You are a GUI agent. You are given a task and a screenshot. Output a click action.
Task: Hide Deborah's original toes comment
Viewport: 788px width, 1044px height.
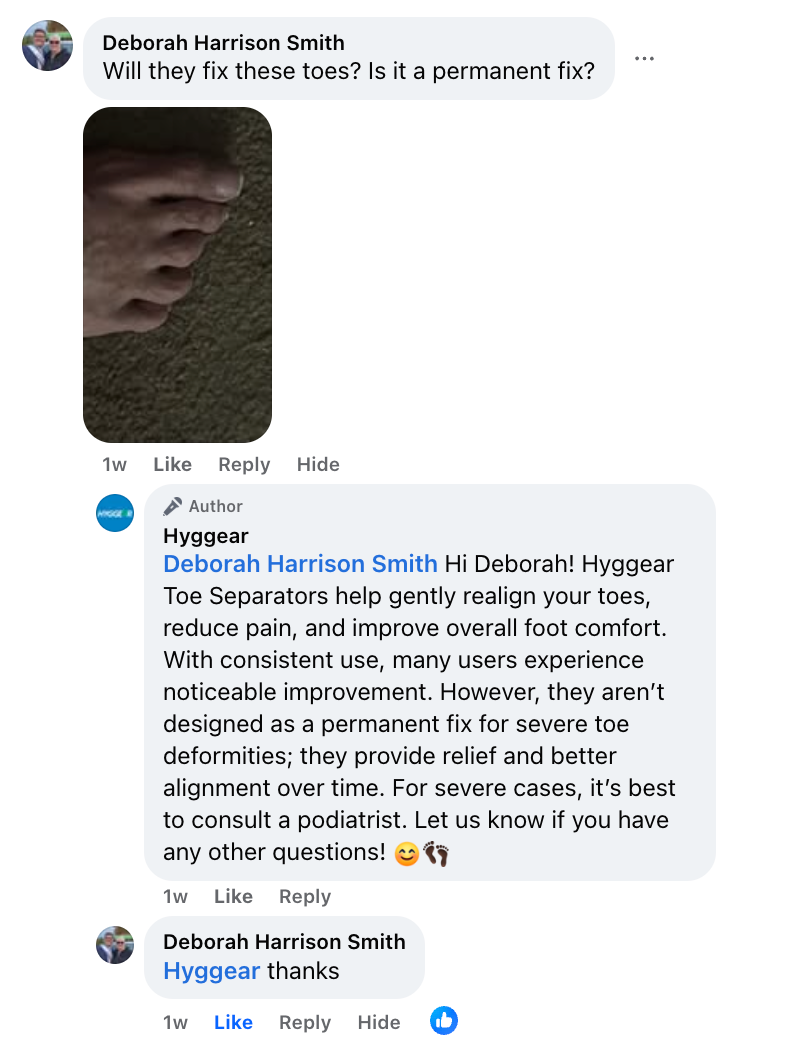tap(318, 464)
